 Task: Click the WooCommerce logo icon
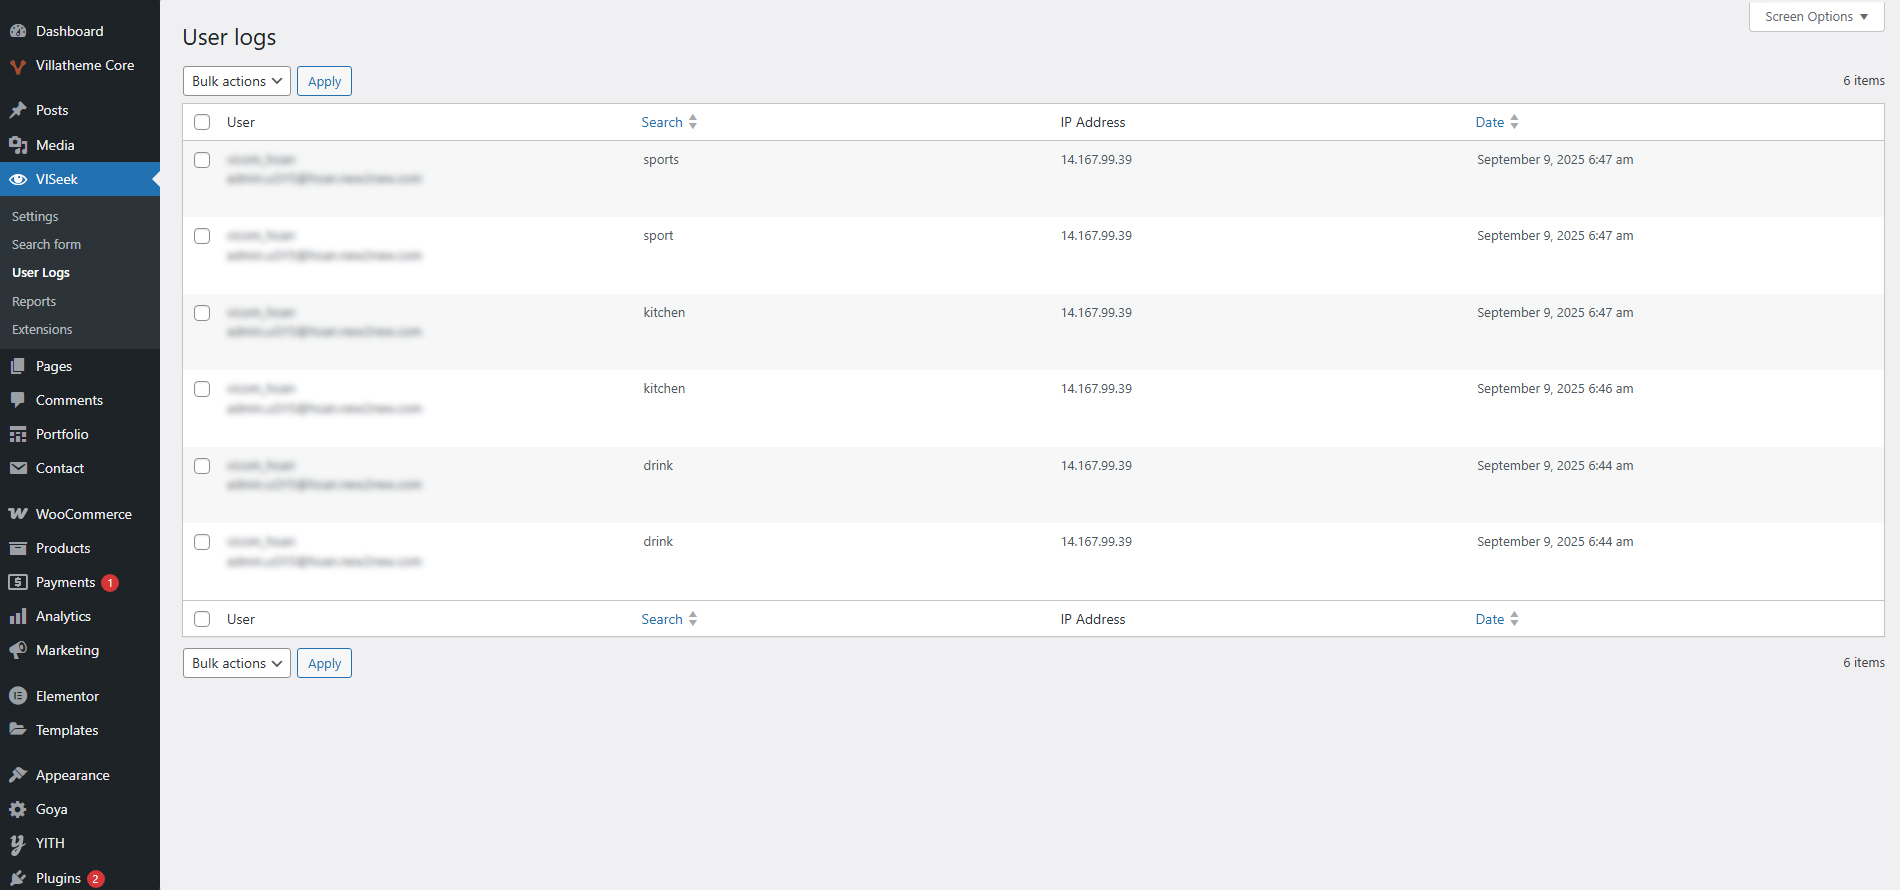coord(18,514)
